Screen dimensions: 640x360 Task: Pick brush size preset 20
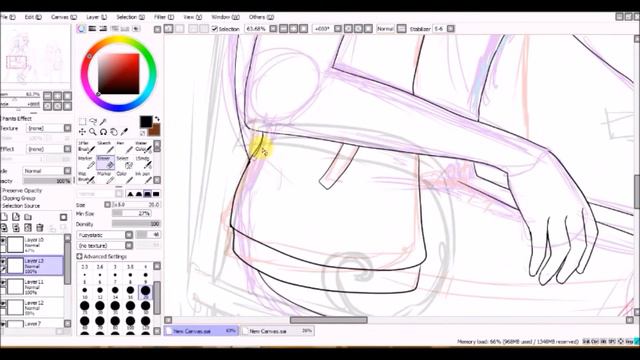(x=145, y=291)
